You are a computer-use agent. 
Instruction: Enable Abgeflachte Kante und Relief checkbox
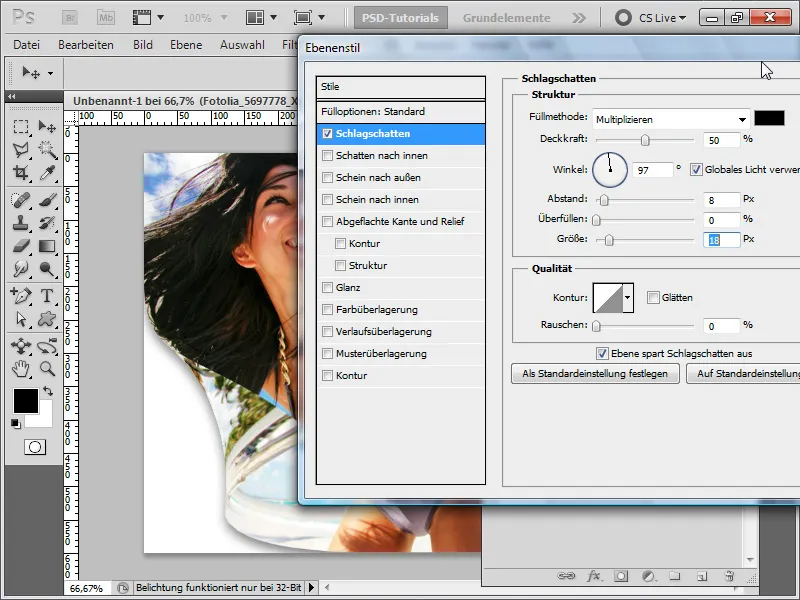(x=328, y=221)
